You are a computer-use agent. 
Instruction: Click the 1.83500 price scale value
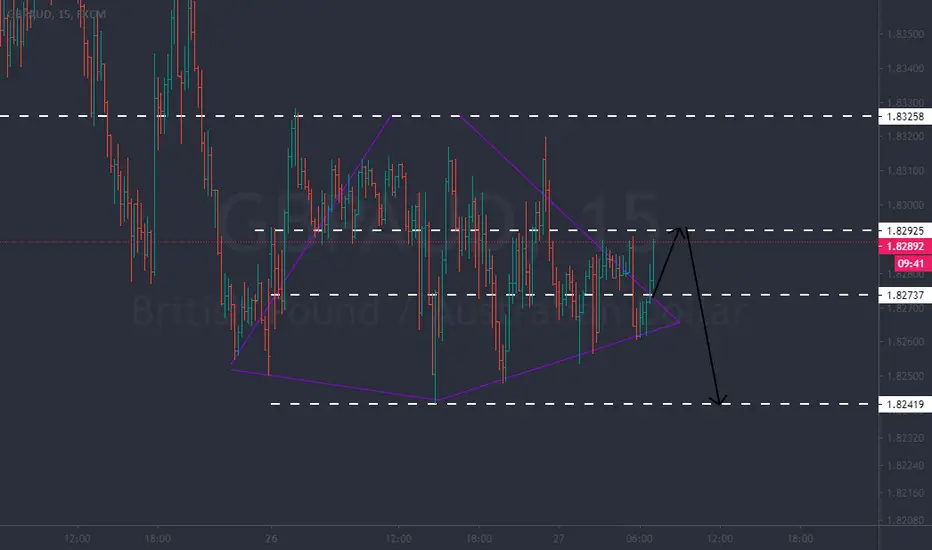click(905, 34)
